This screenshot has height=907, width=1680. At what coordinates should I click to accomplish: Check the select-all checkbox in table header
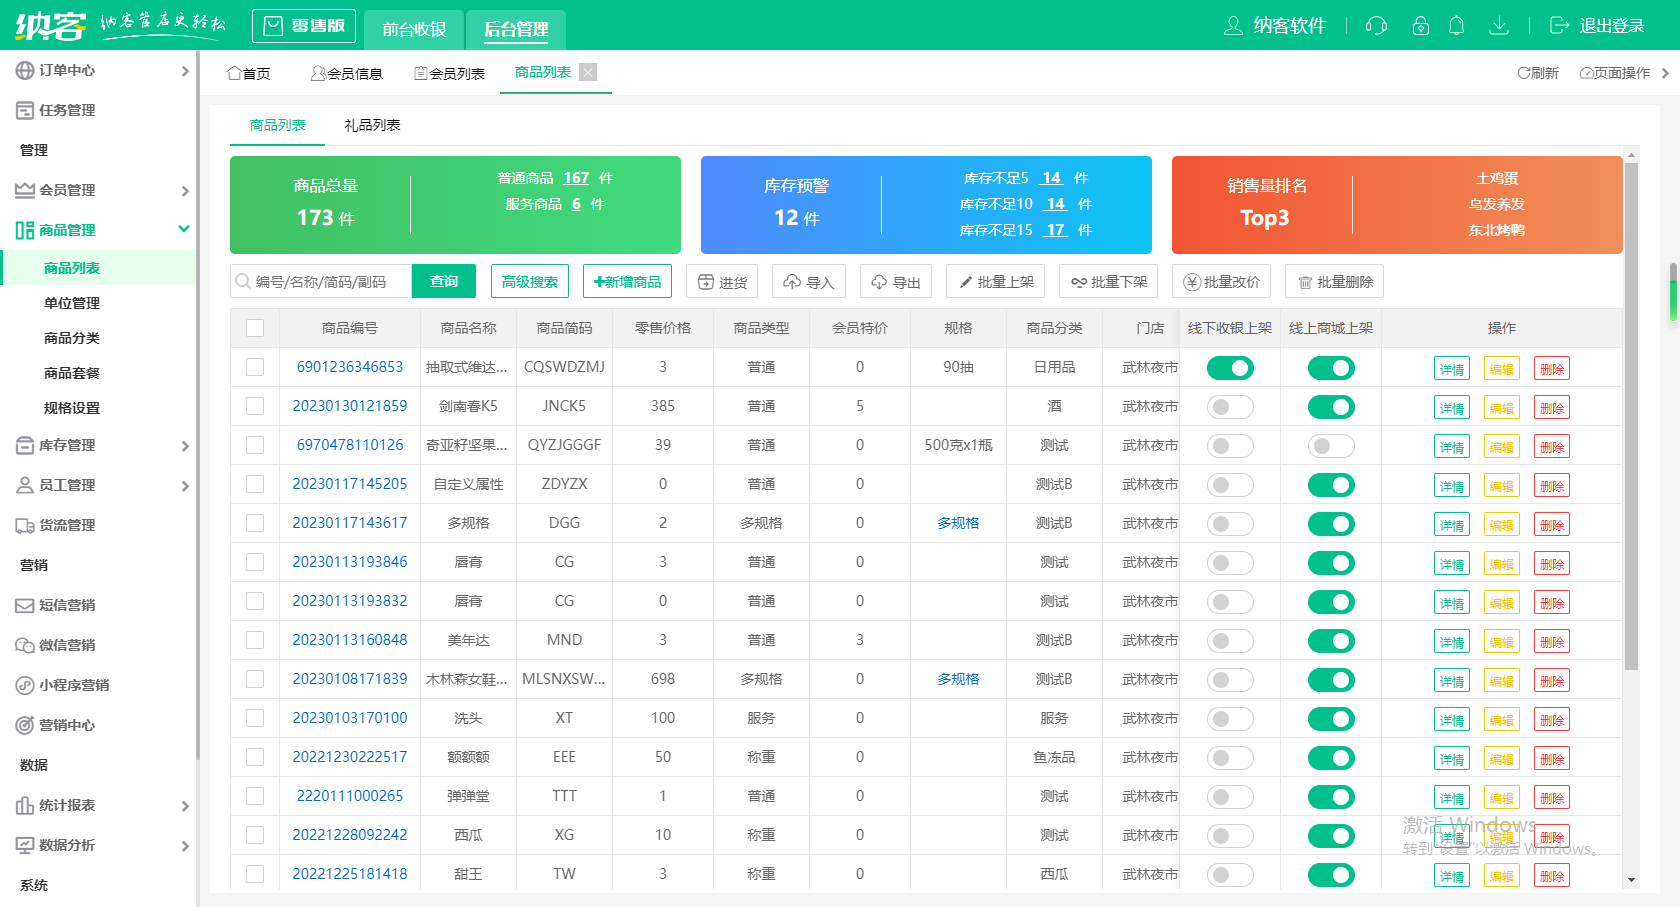pos(255,327)
